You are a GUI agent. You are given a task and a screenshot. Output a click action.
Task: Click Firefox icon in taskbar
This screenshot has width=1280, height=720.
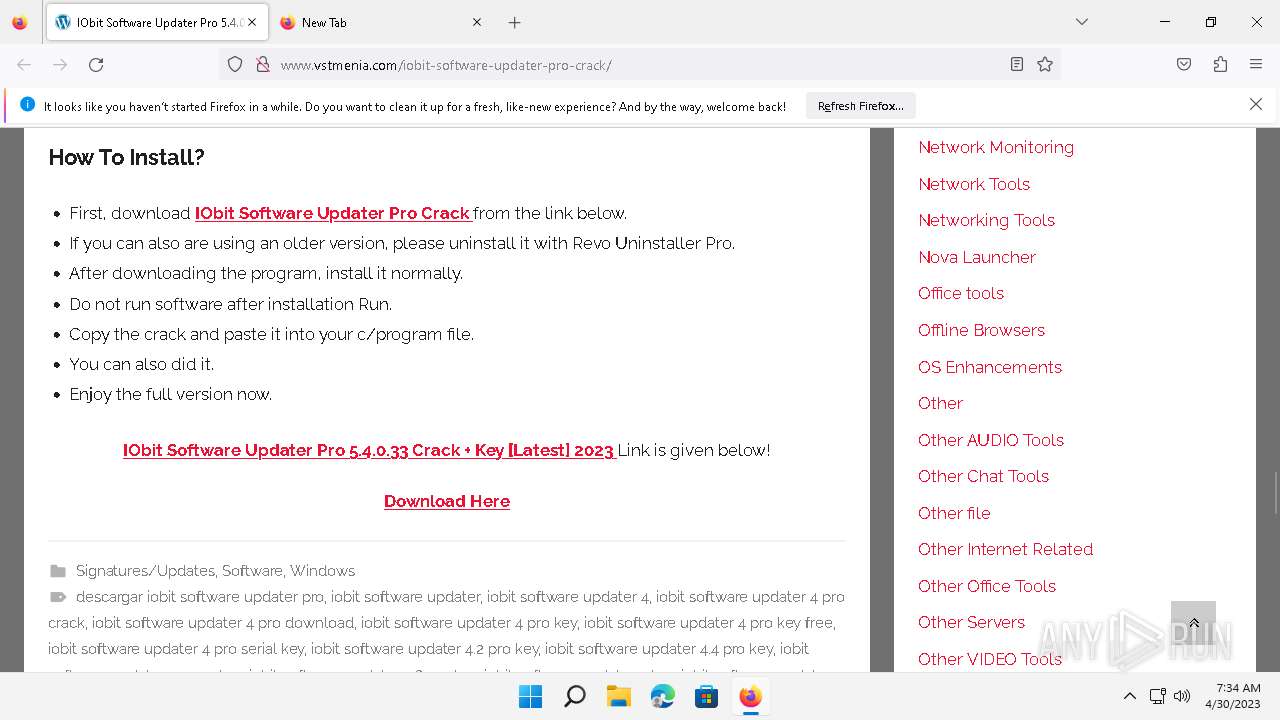click(x=750, y=696)
